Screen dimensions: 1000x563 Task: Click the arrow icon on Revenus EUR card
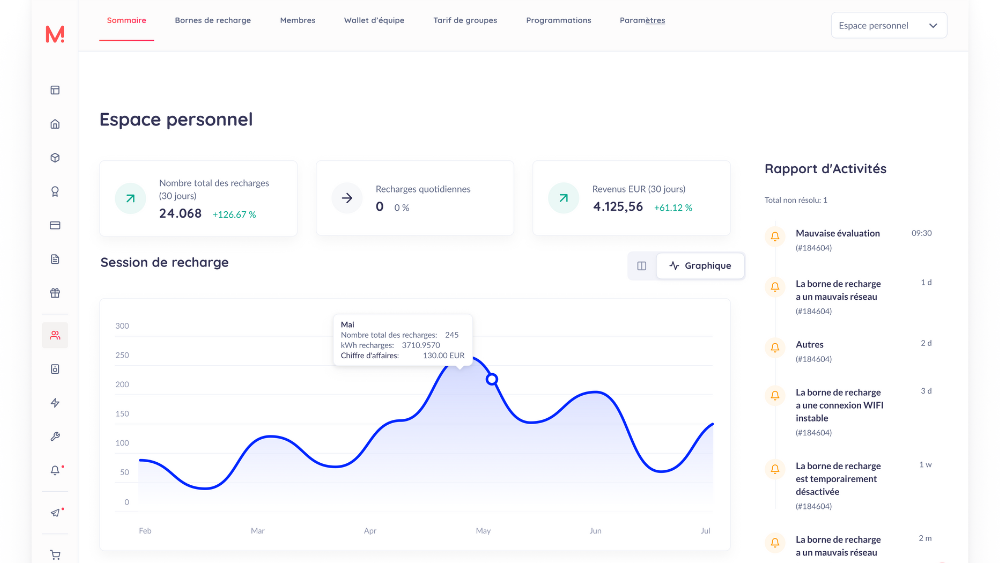563,198
